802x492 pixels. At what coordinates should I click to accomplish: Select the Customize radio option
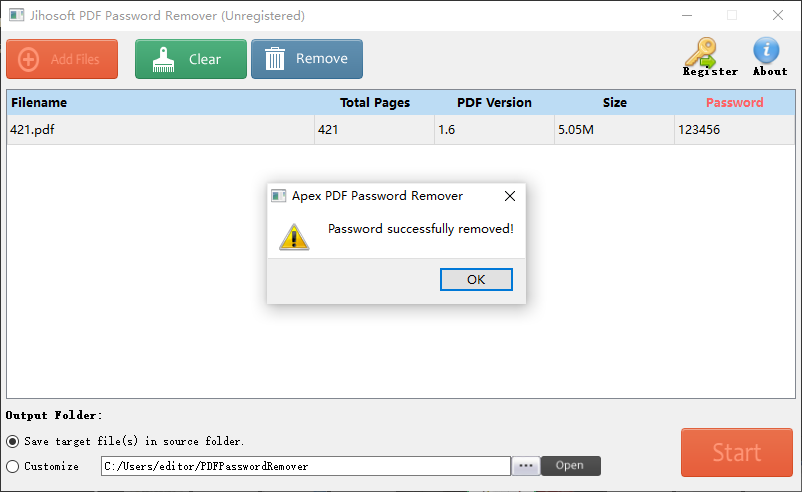tap(13, 466)
